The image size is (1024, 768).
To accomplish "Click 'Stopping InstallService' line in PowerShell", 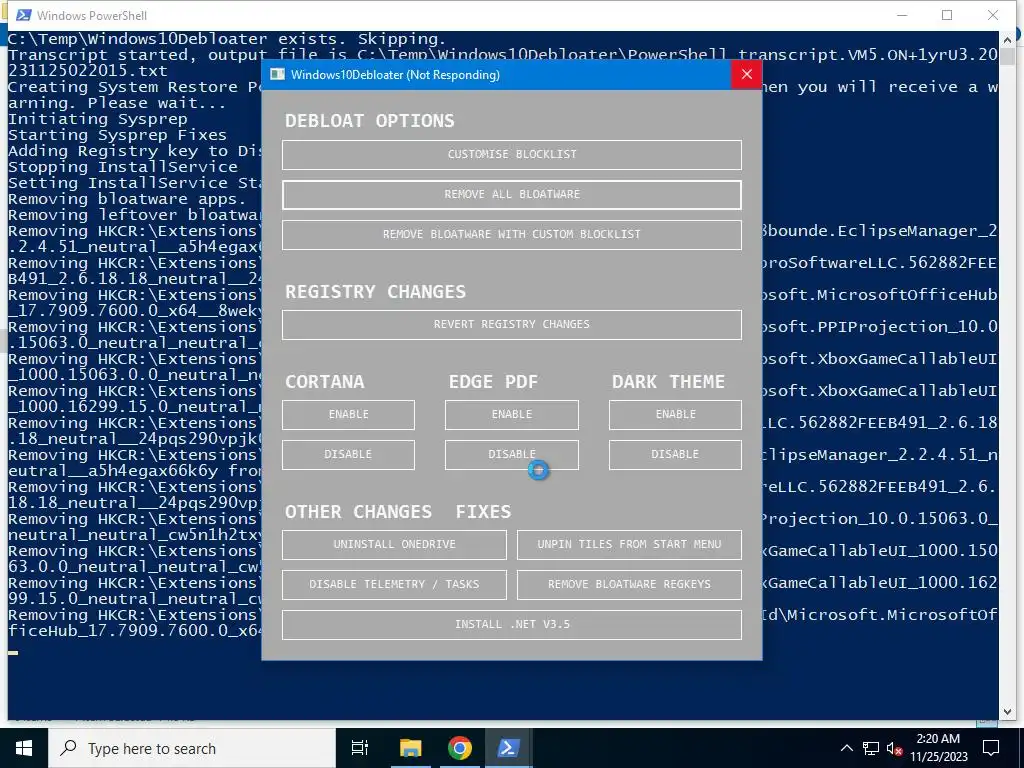I will tap(123, 167).
